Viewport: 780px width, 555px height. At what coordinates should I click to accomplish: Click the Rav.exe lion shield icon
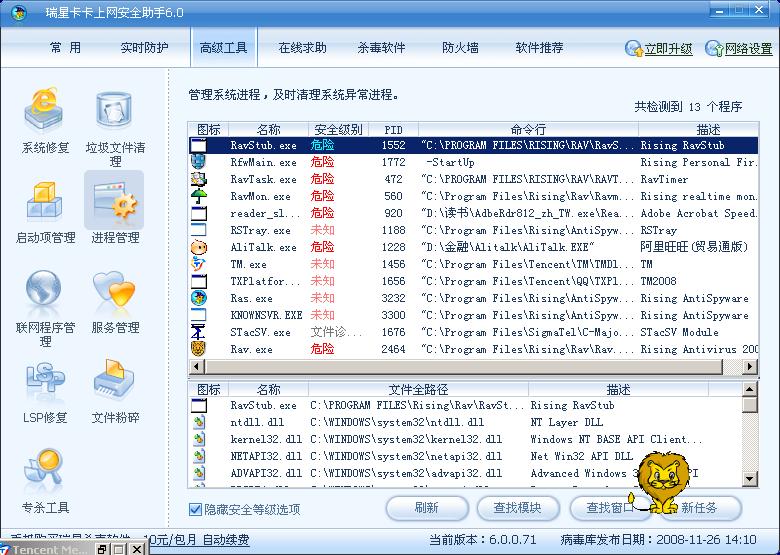coord(198,349)
